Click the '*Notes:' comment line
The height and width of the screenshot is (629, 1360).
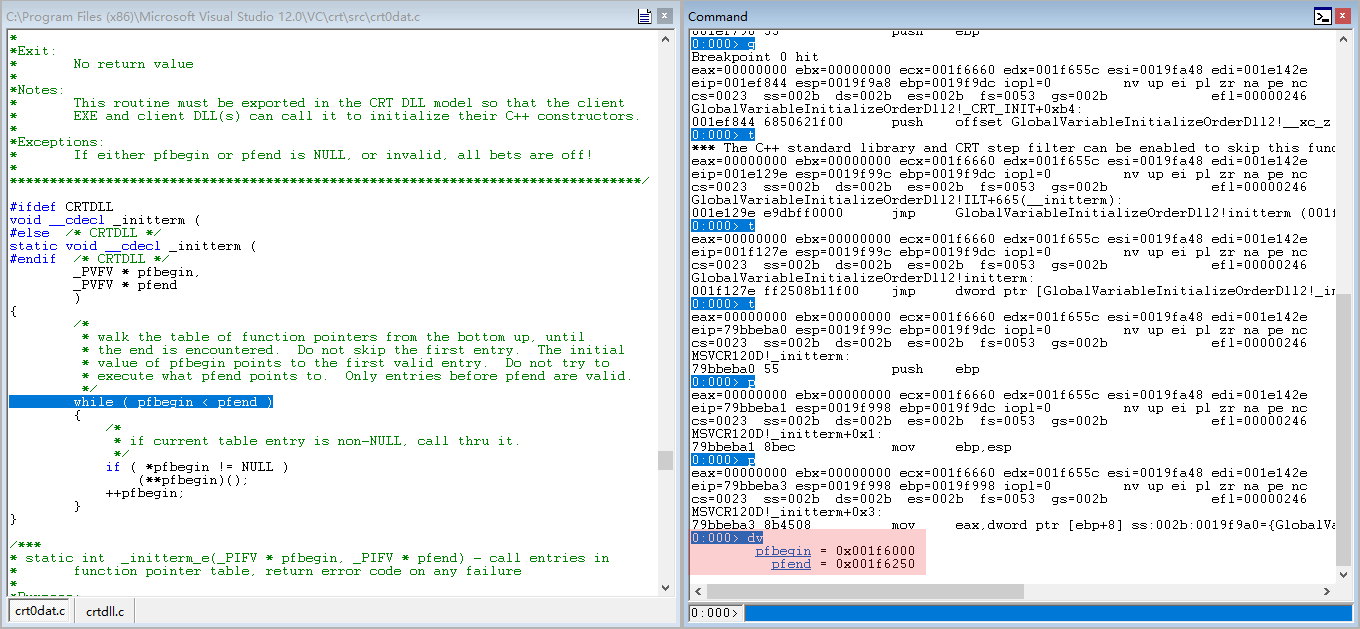click(37, 90)
